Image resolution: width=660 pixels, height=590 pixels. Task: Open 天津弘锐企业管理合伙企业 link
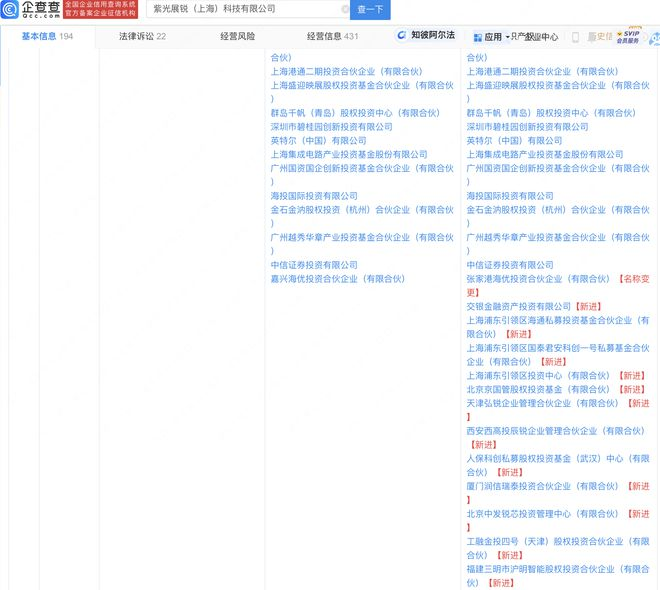(542, 403)
